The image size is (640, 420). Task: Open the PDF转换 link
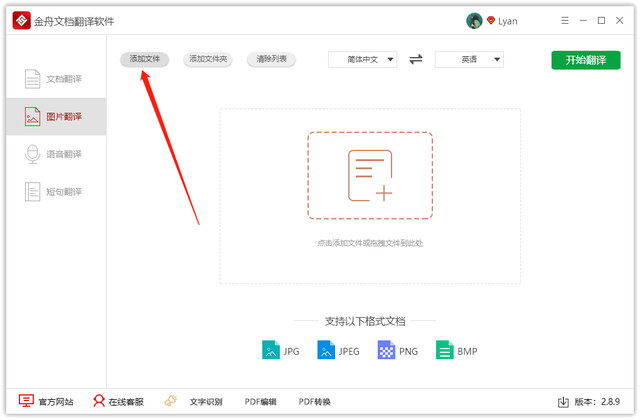click(314, 402)
